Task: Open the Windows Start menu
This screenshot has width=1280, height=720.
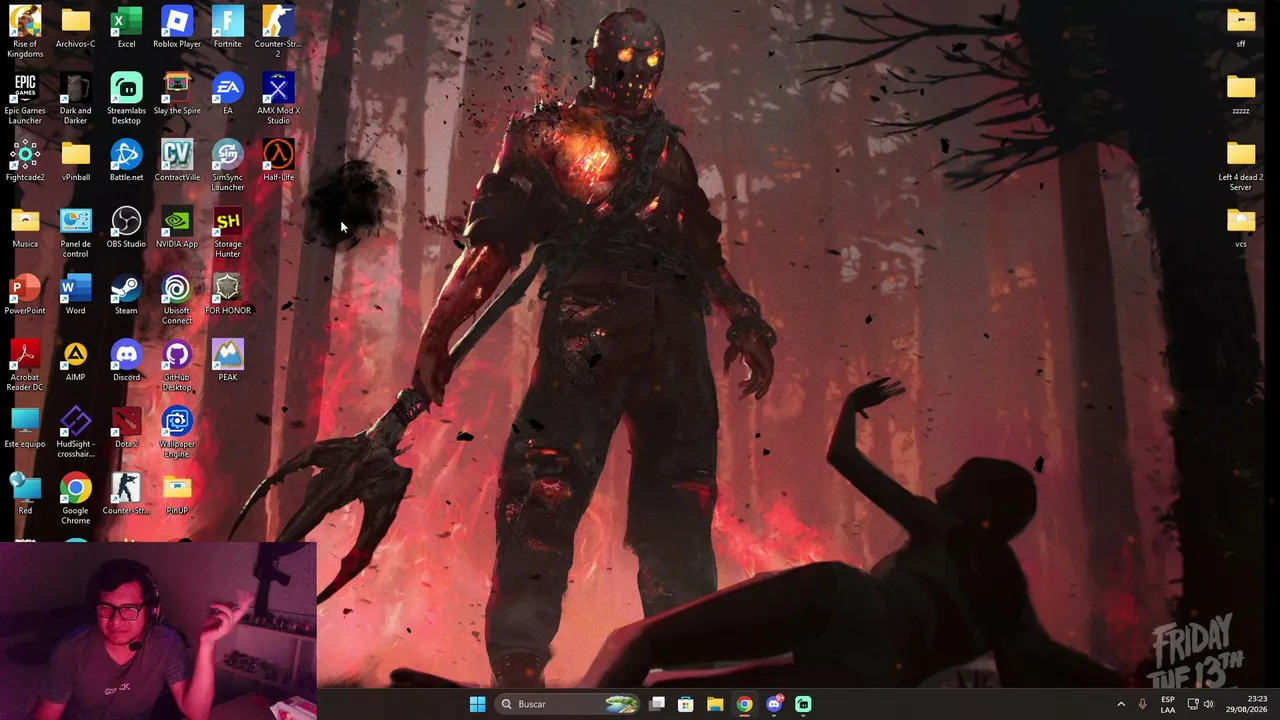Action: click(477, 704)
